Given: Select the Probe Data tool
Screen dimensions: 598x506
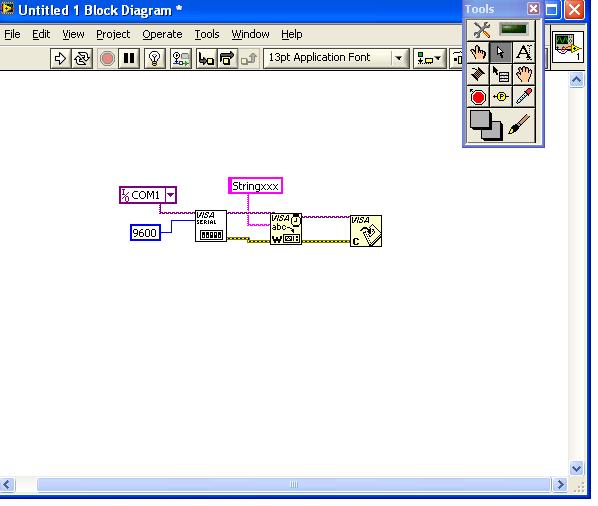Looking at the screenshot, I should [x=501, y=96].
